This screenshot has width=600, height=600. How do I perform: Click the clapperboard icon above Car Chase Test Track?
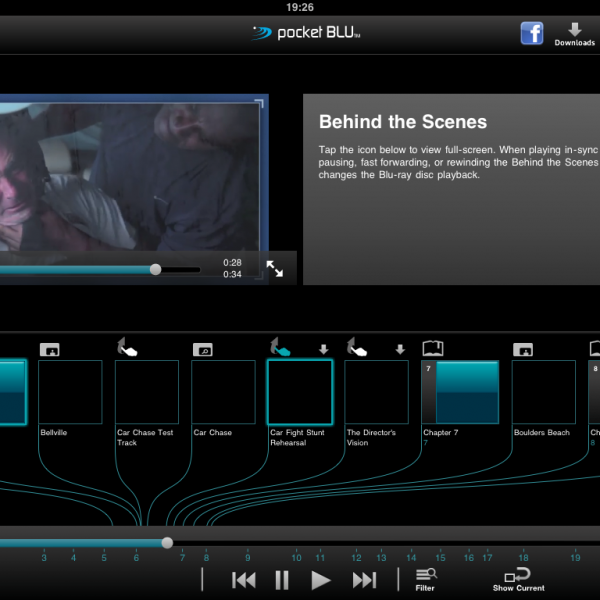tap(127, 348)
